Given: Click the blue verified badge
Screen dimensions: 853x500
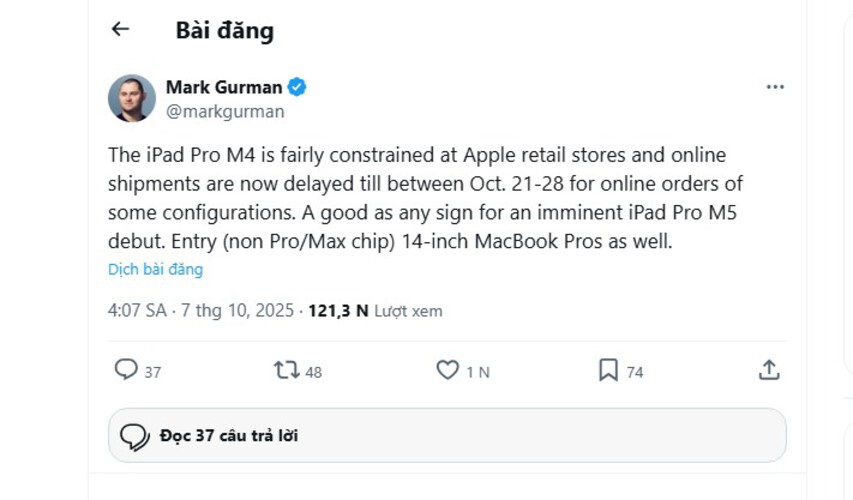Looking at the screenshot, I should 297,87.
